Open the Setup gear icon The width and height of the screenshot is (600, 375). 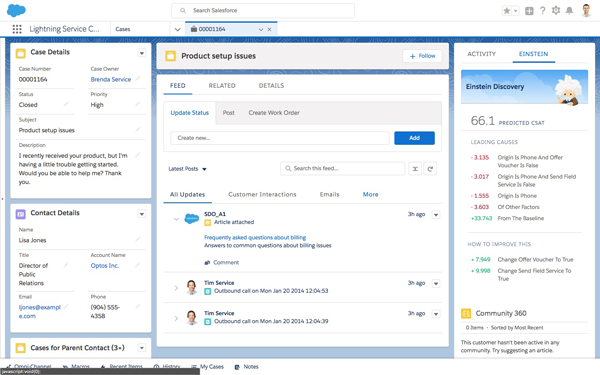pos(556,11)
